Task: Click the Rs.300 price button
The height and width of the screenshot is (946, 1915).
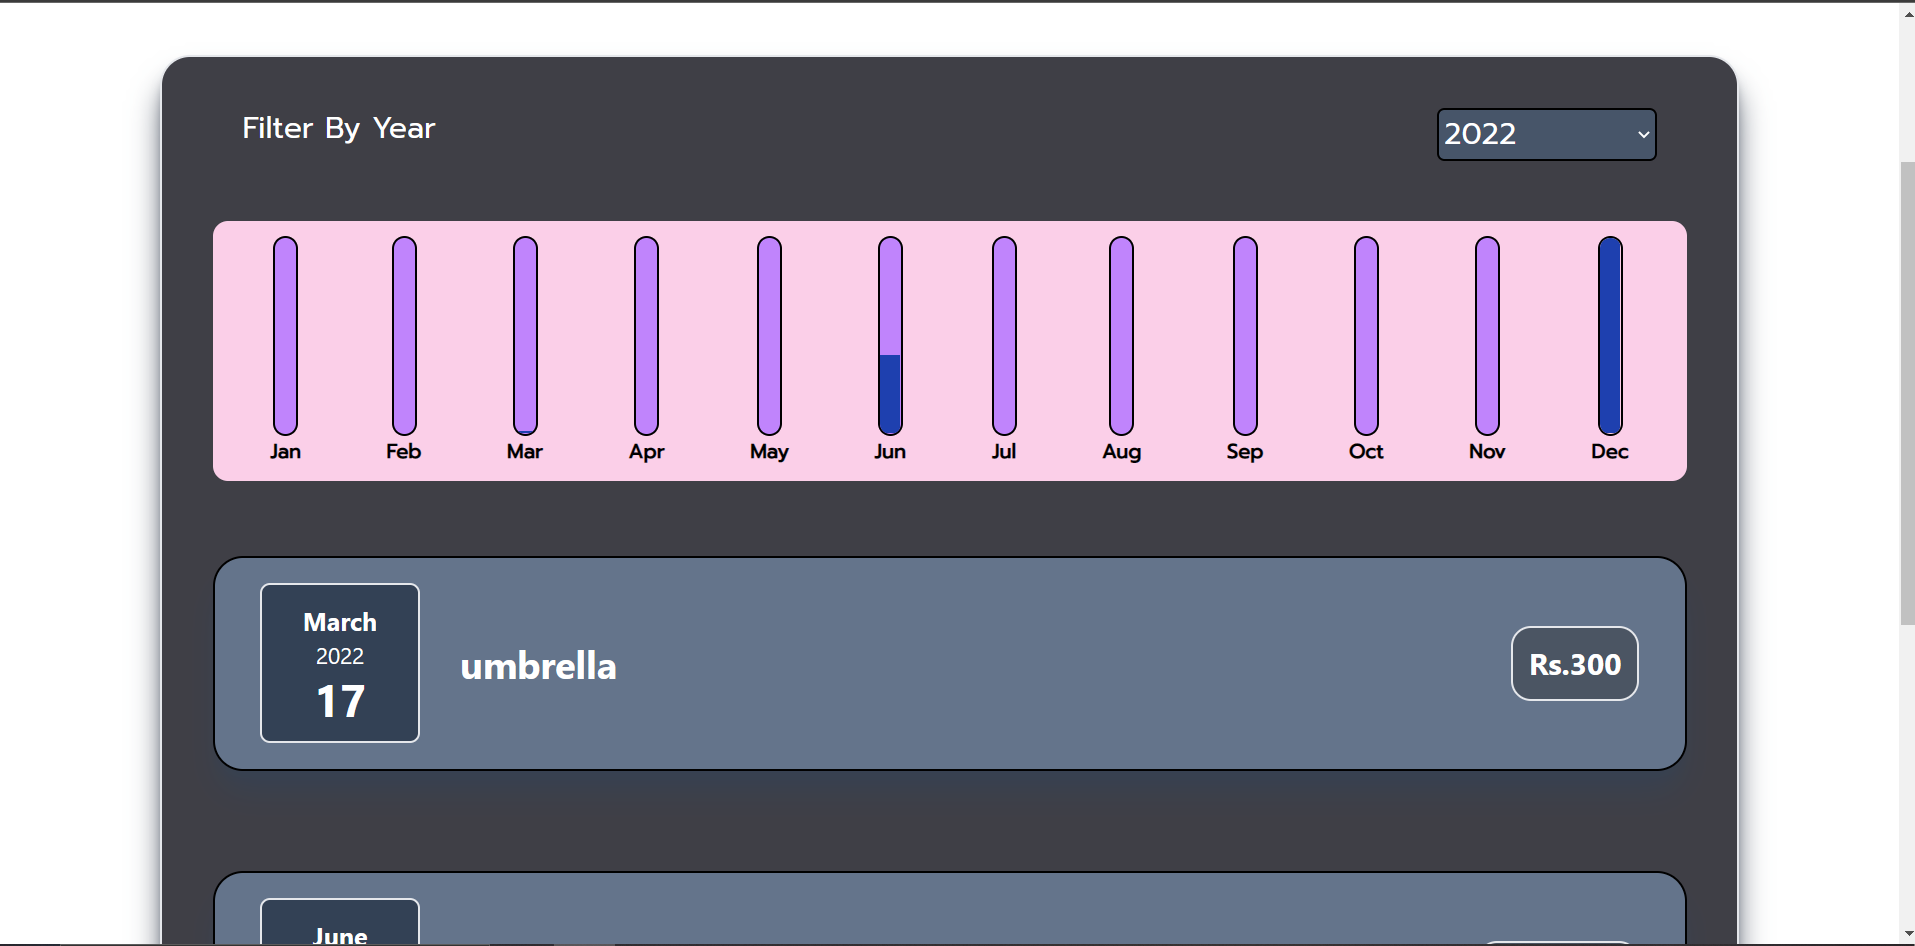Action: point(1574,663)
